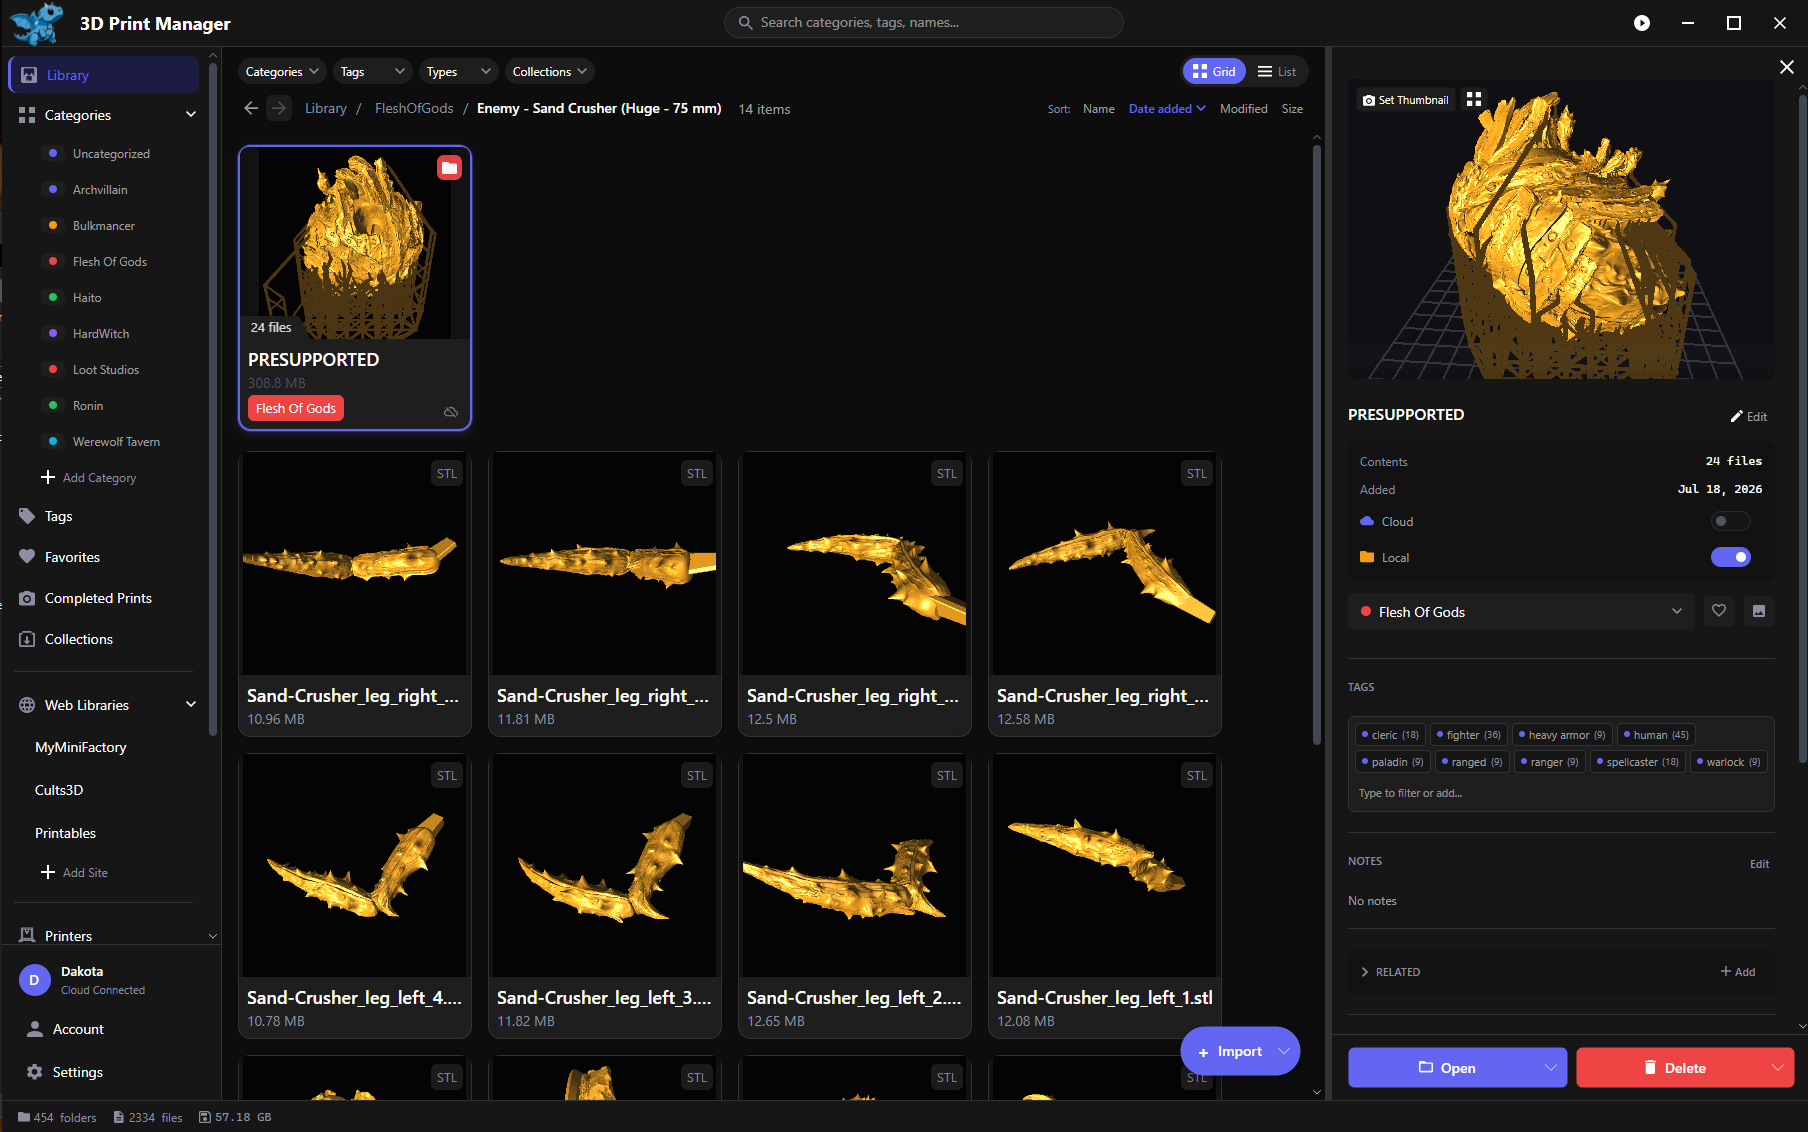Click the image icon next to heart
The height and width of the screenshot is (1132, 1808).
click(x=1759, y=611)
